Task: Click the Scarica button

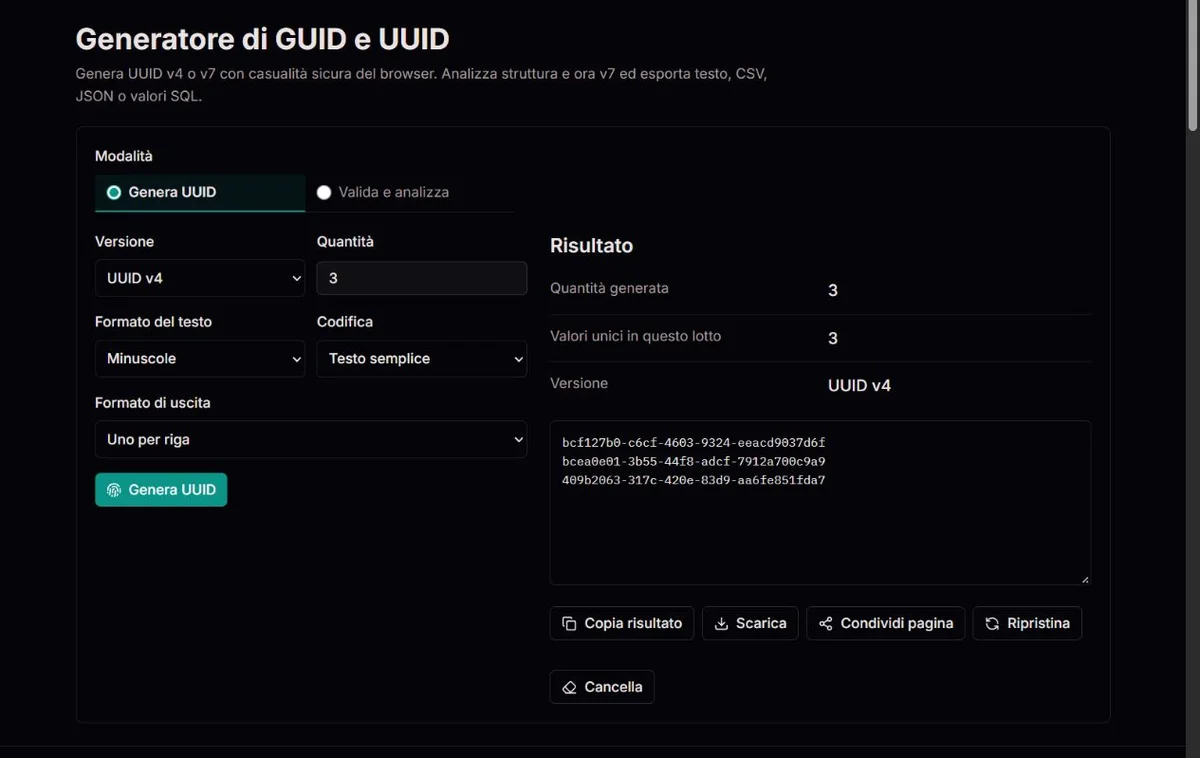Action: [750, 623]
